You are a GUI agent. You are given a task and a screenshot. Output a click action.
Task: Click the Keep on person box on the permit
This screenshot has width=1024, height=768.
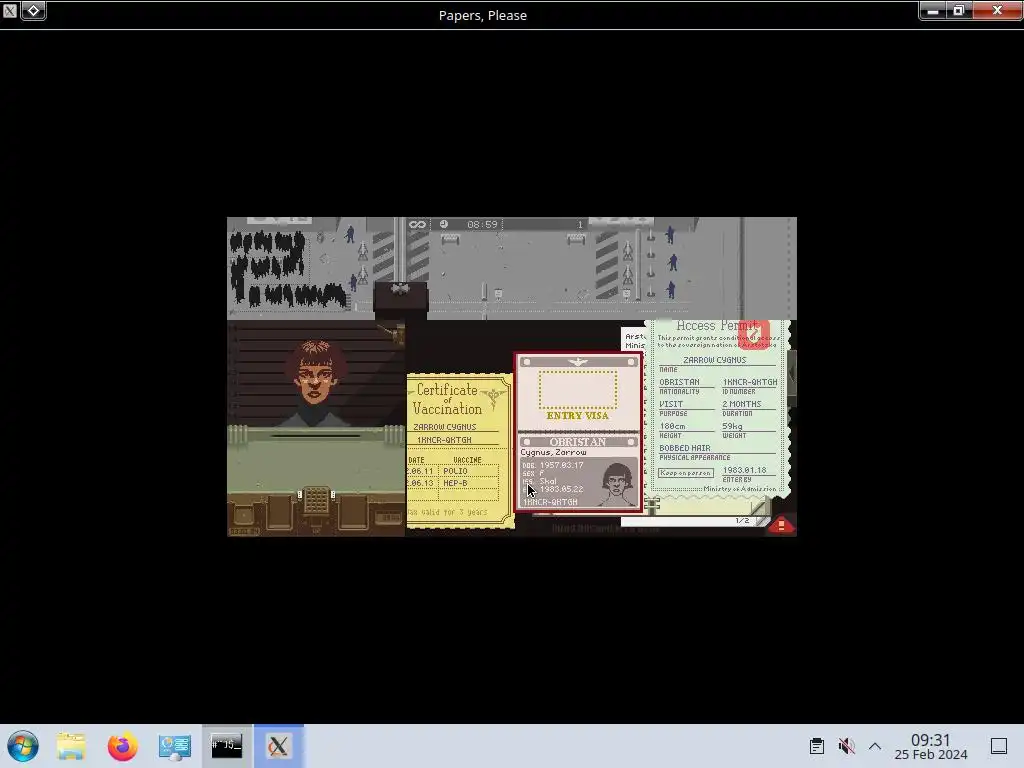[x=686, y=473]
